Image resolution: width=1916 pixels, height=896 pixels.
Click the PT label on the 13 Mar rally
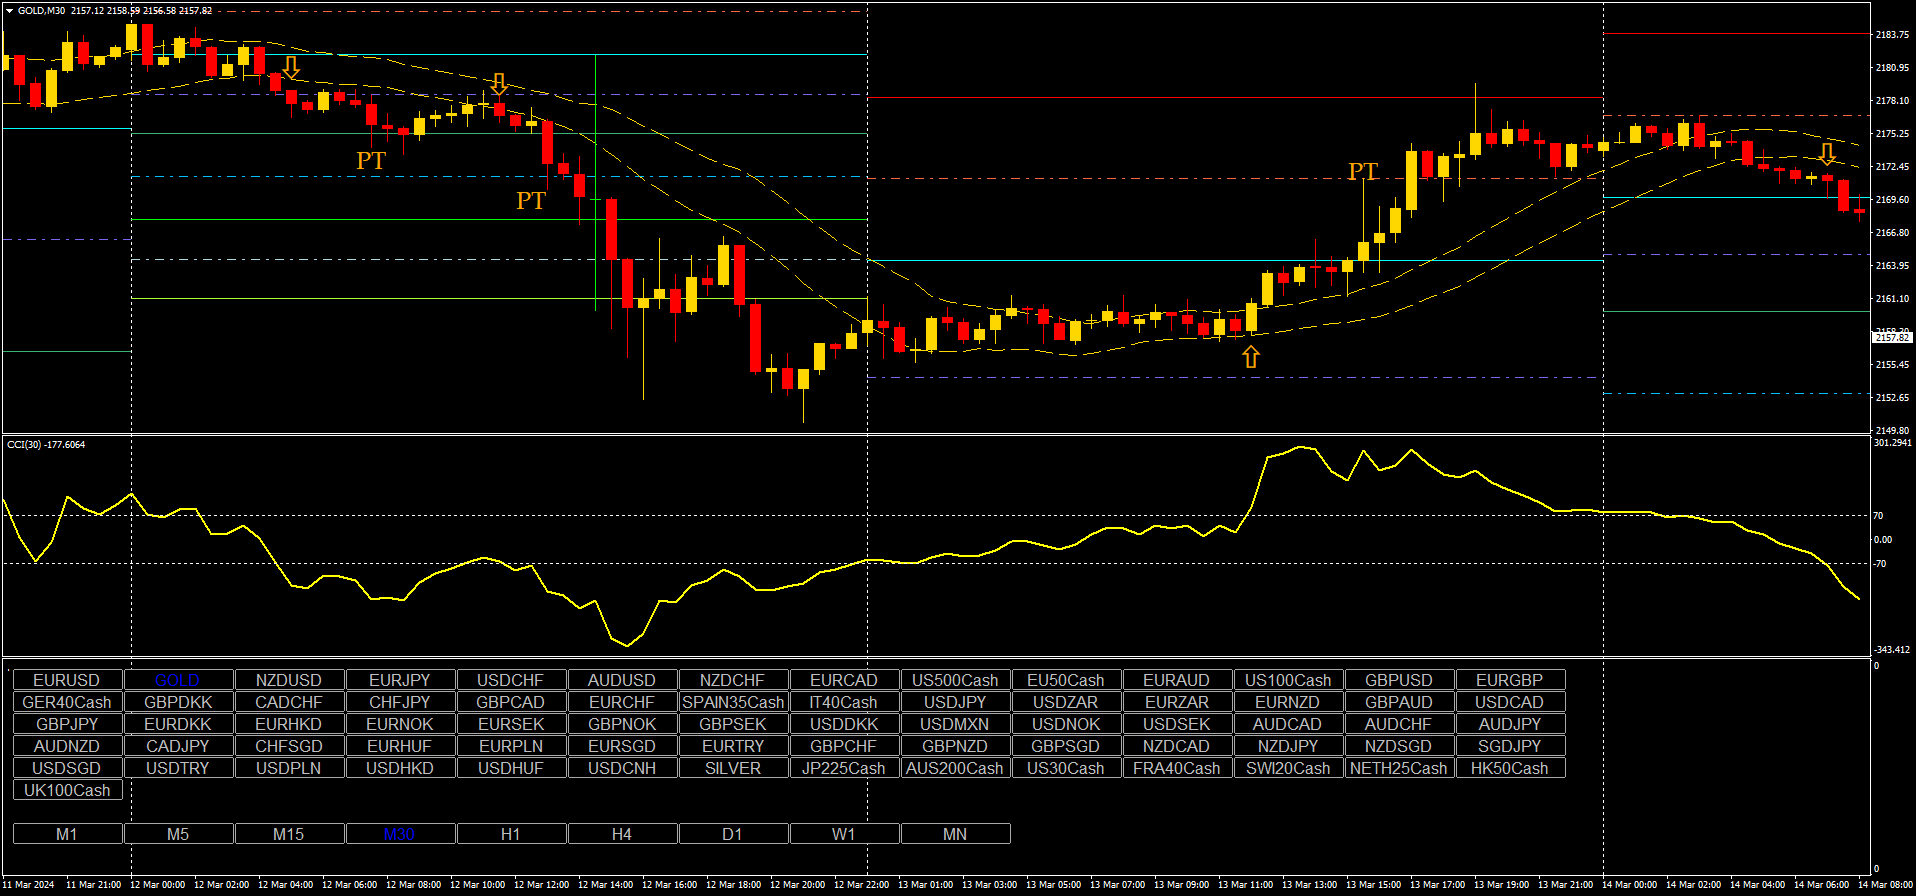pos(1363,172)
